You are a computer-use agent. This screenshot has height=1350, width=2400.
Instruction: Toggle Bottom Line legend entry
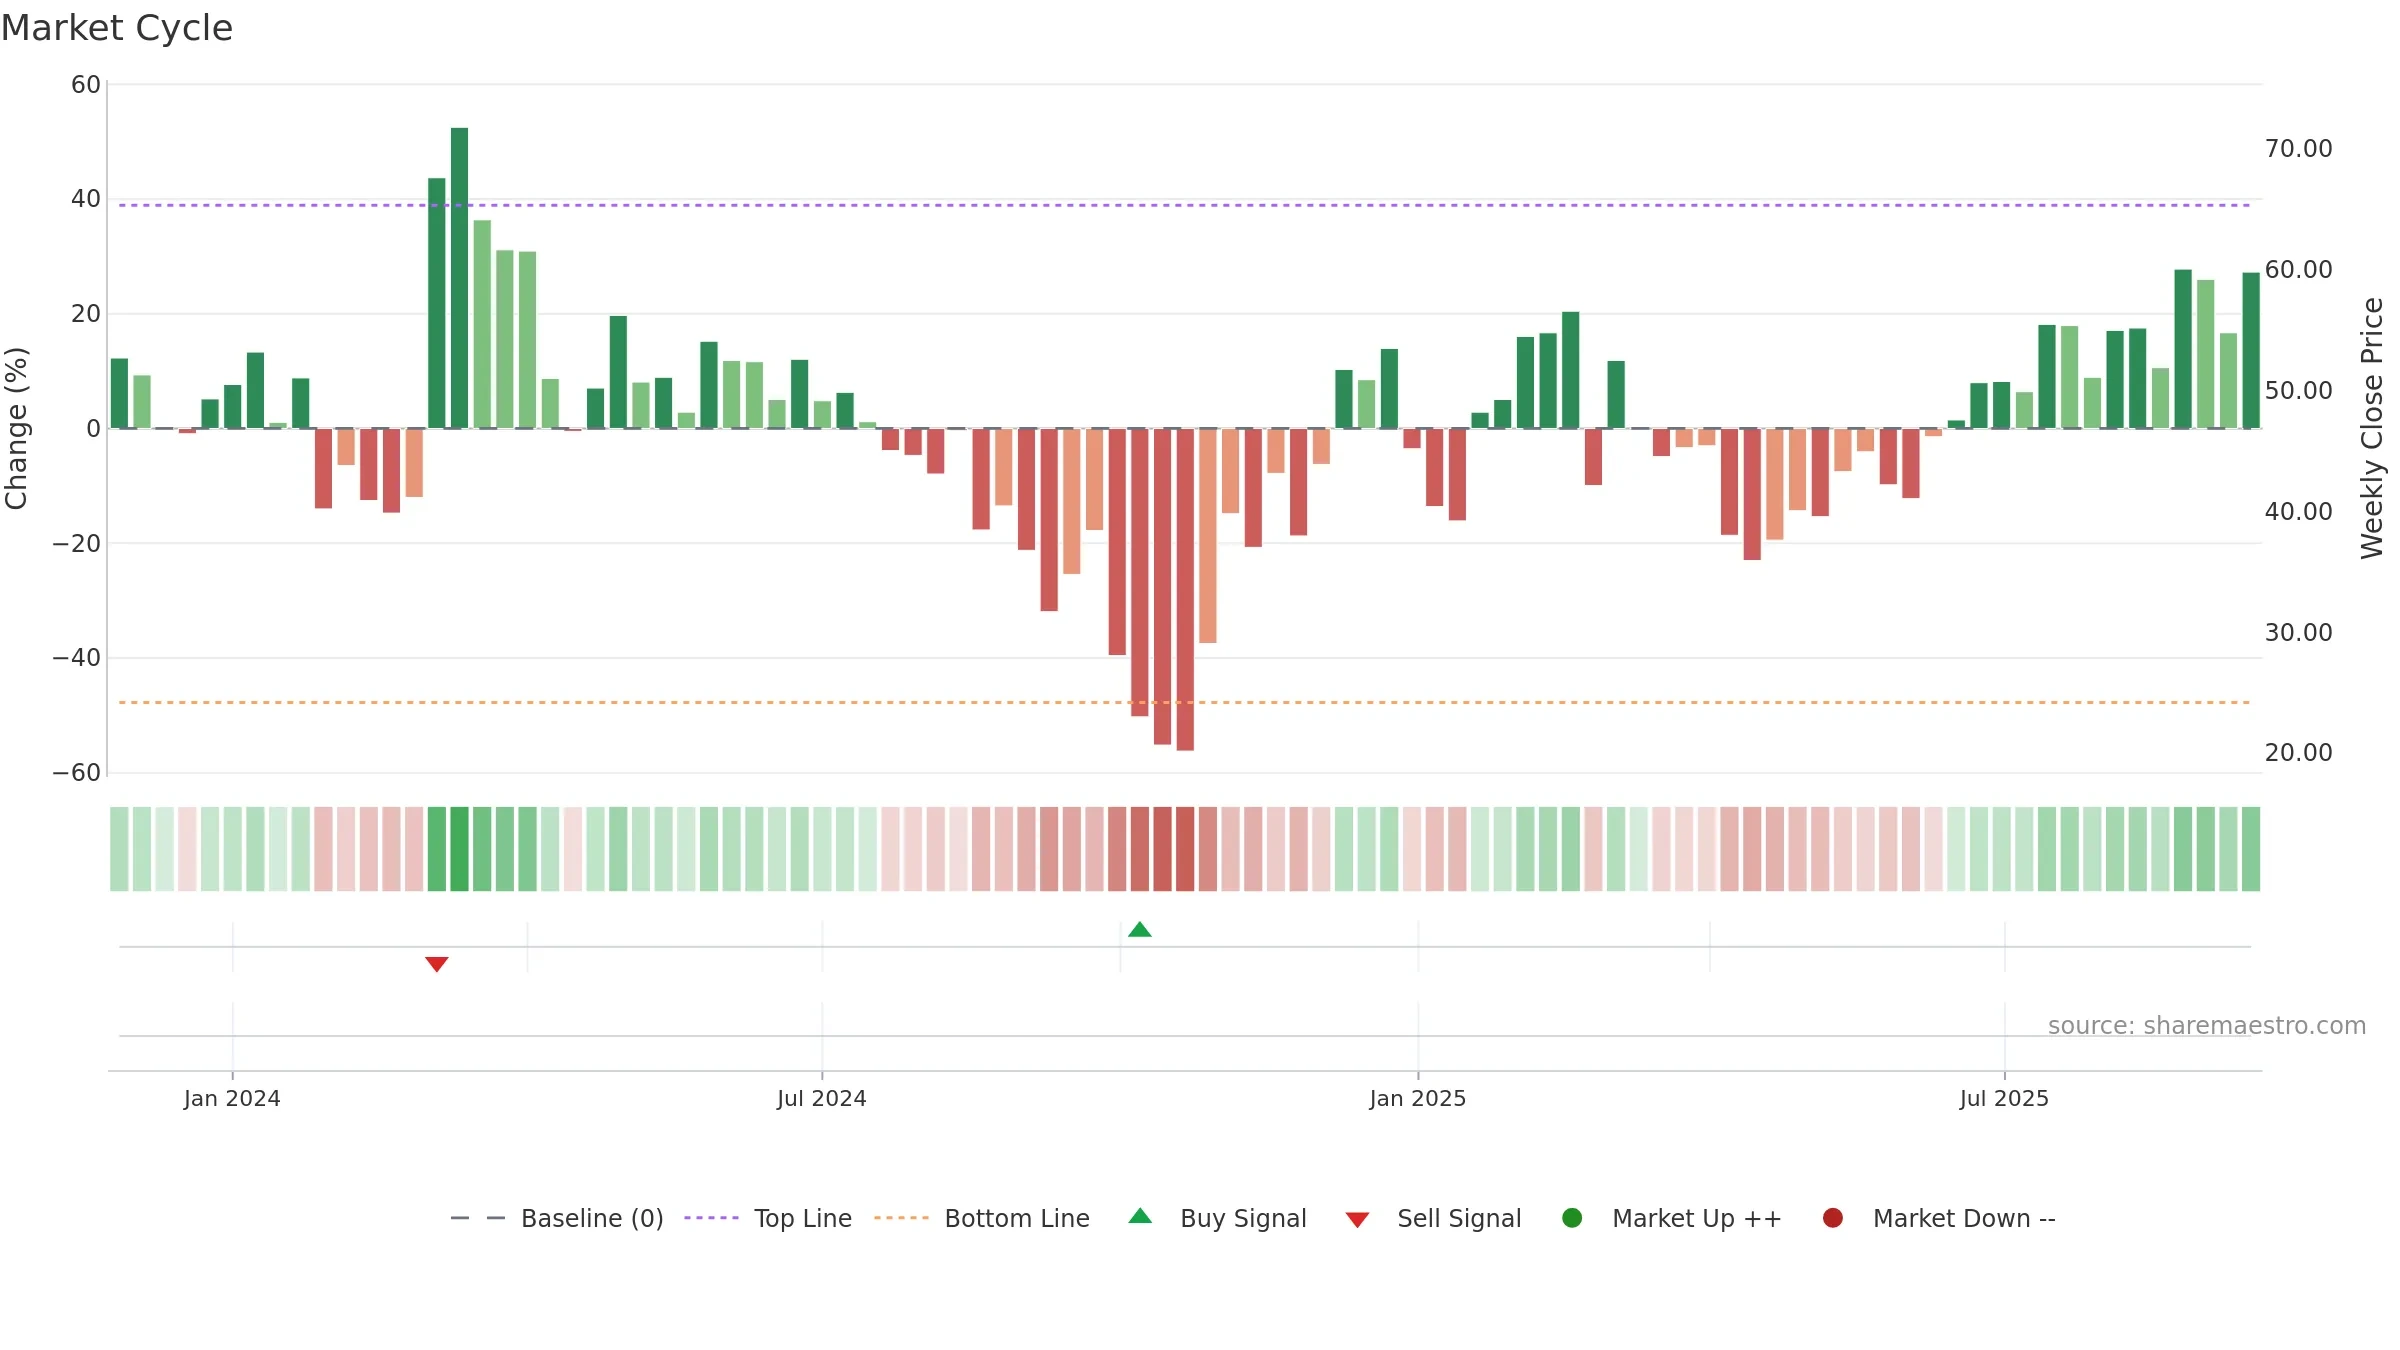click(x=981, y=1218)
